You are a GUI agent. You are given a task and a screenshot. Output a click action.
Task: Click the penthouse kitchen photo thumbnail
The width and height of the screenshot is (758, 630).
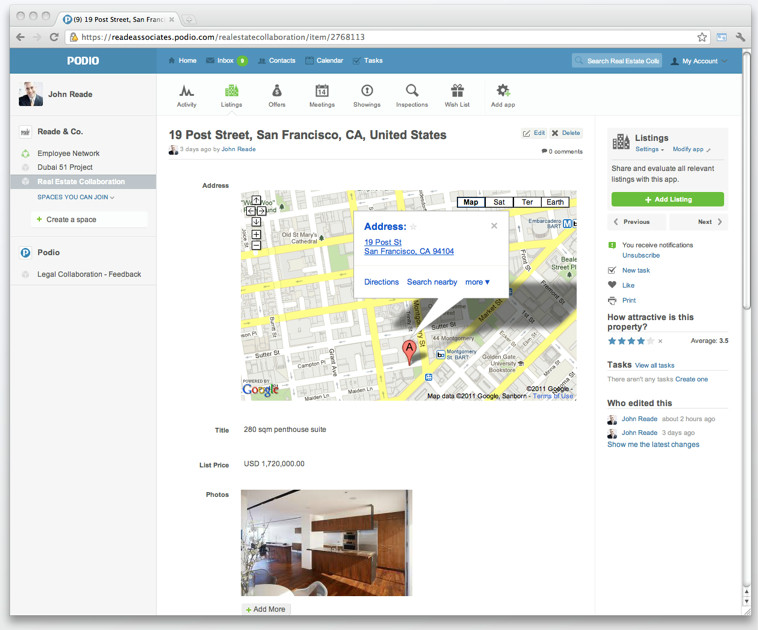(x=326, y=543)
